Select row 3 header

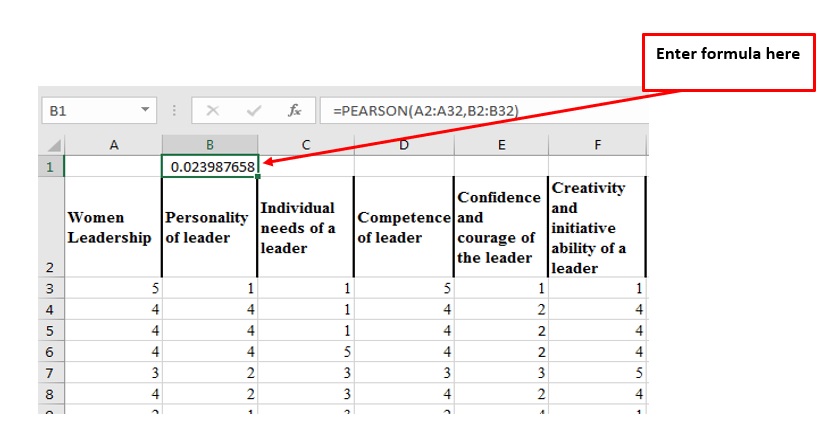click(x=50, y=288)
